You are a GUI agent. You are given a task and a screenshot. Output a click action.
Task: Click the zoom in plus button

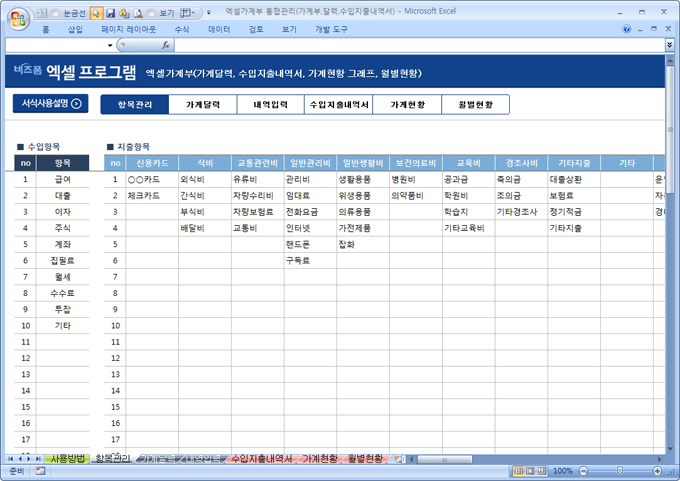pyautogui.click(x=658, y=470)
